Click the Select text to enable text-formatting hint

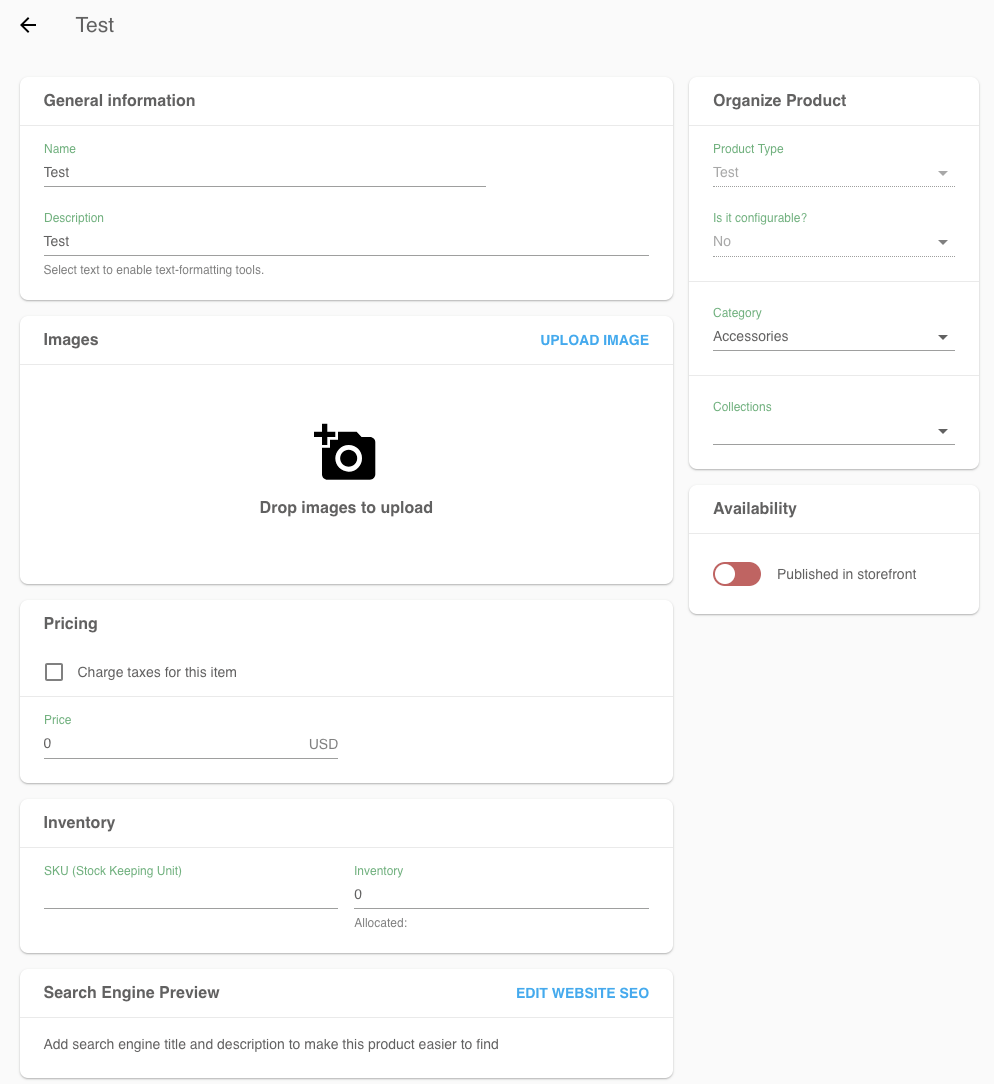153,270
